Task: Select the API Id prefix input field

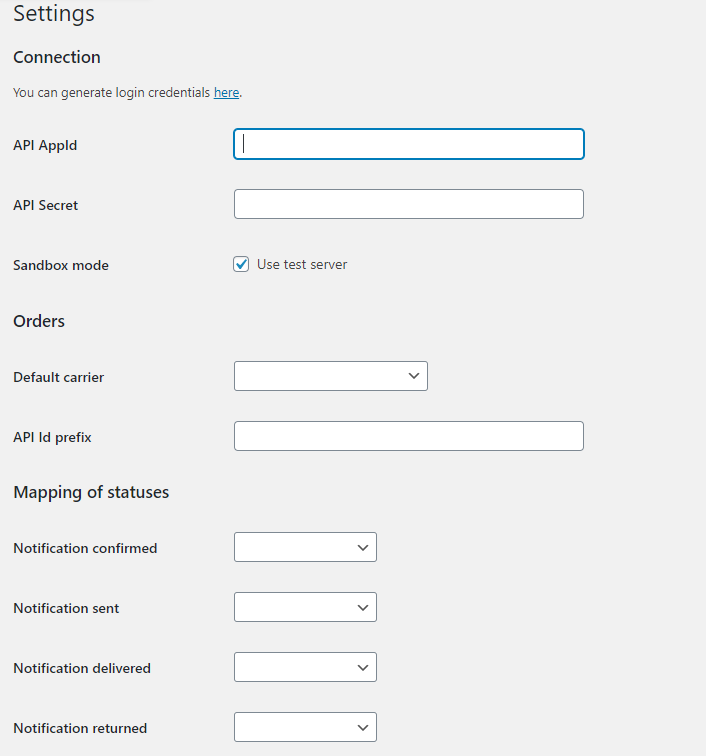Action: tap(409, 436)
